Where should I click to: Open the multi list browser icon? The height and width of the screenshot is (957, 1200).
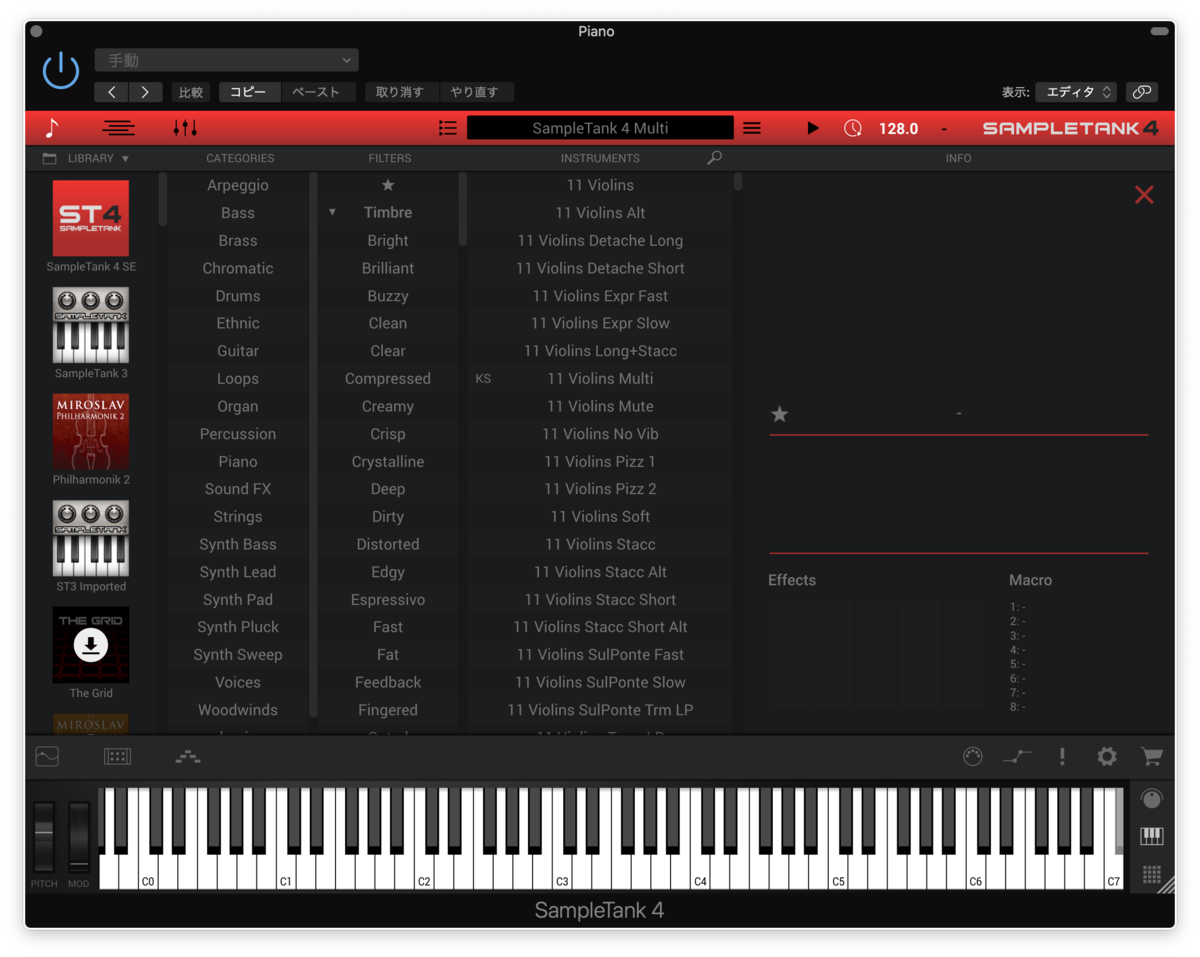(448, 128)
